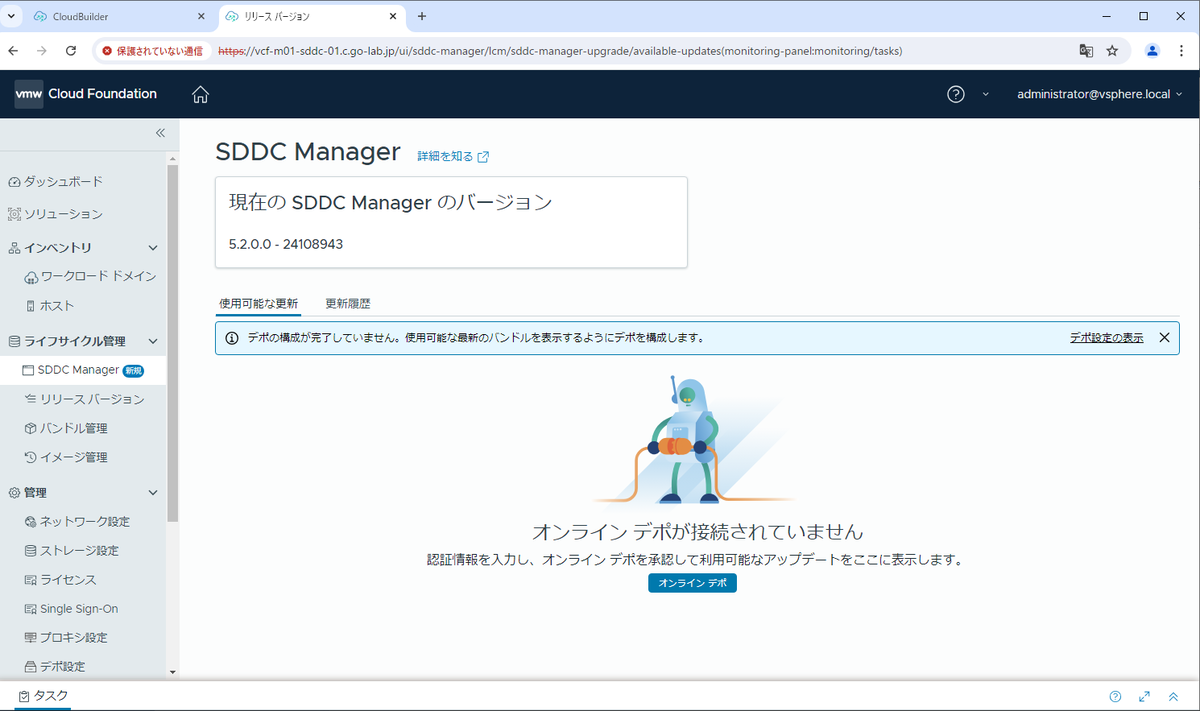The height and width of the screenshot is (711, 1200).
Task: Expand task panel to full screen
Action: [1144, 696]
